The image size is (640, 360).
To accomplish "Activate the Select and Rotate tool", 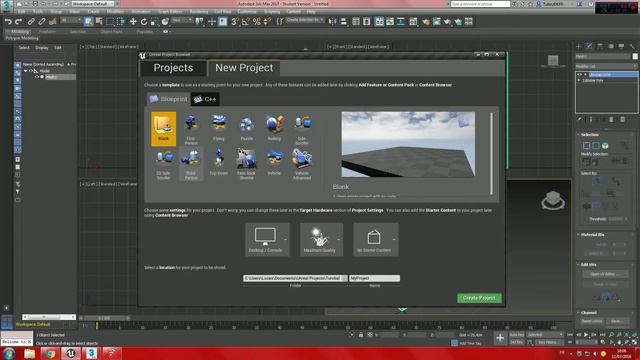I will (x=144, y=22).
